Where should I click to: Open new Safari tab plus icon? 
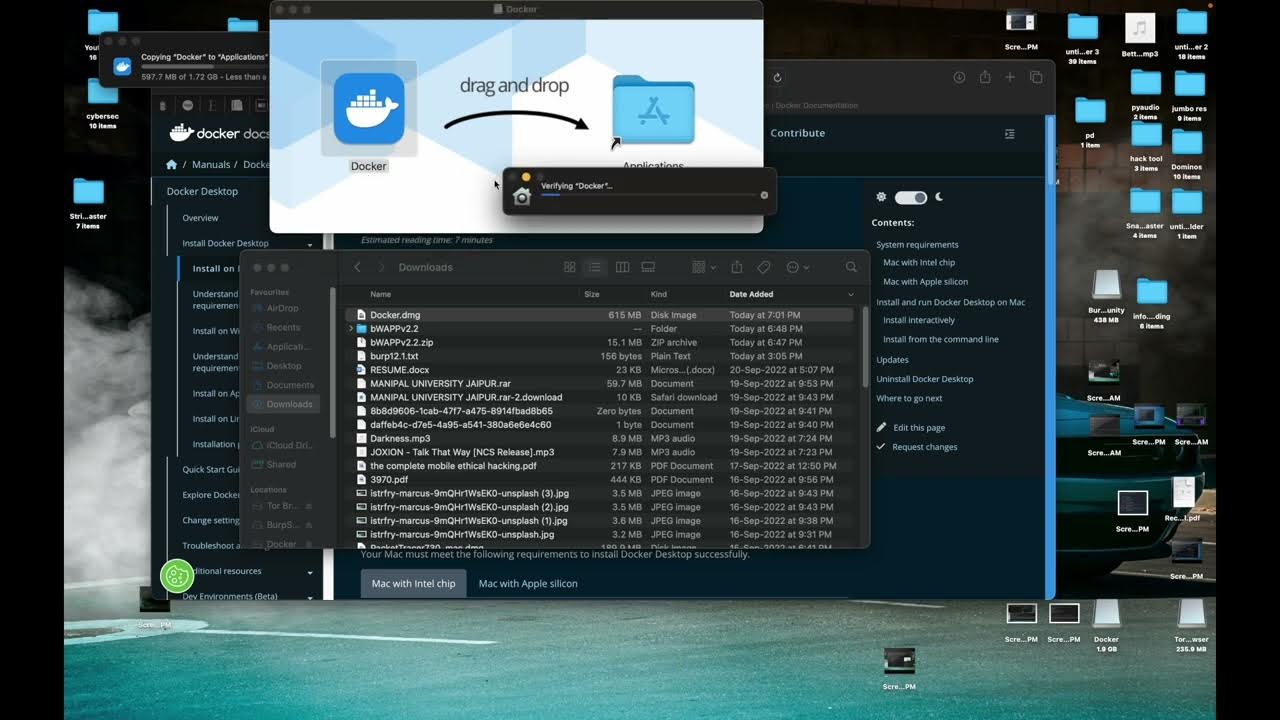1010,77
